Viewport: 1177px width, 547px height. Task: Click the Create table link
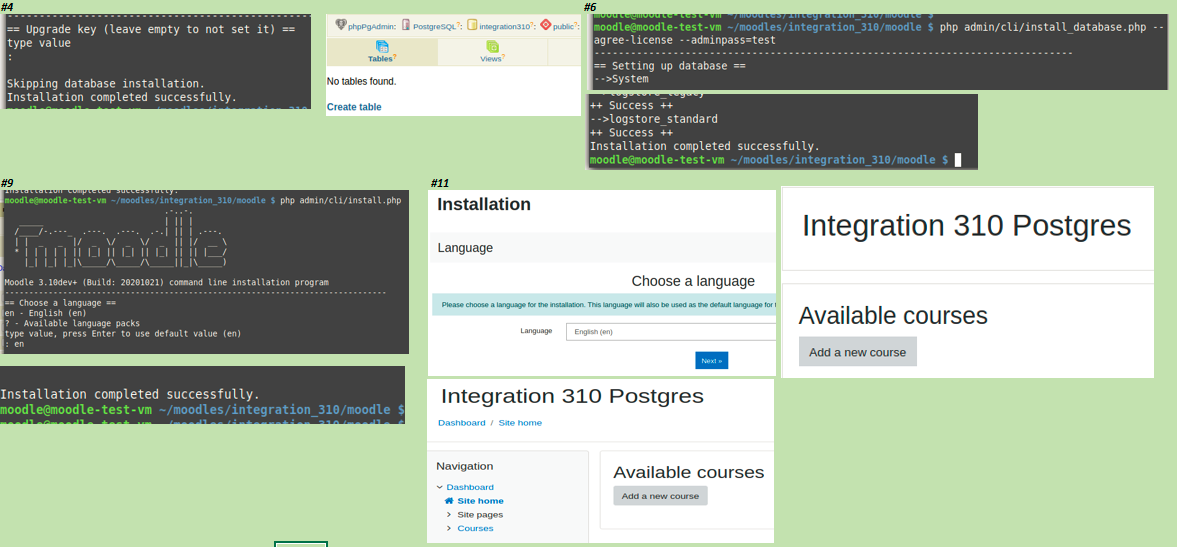[x=354, y=107]
